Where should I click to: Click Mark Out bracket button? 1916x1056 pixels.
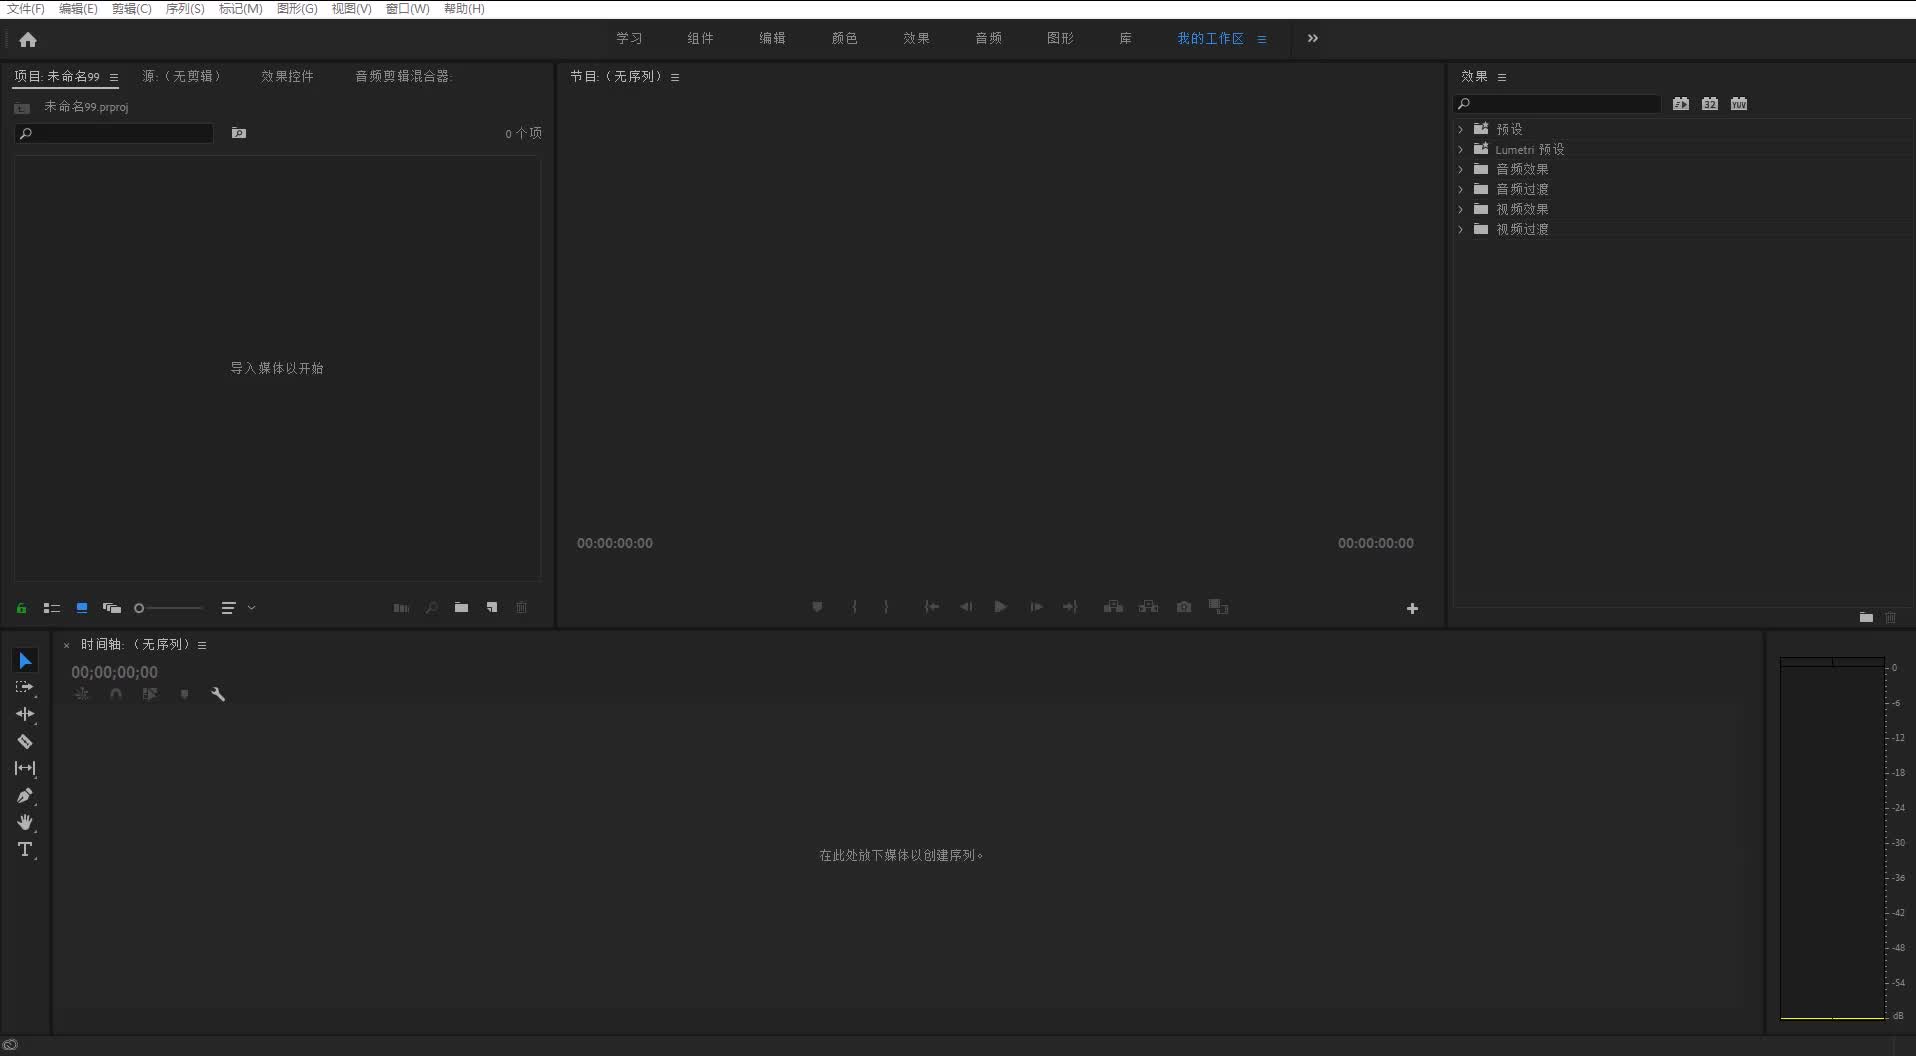coord(886,607)
